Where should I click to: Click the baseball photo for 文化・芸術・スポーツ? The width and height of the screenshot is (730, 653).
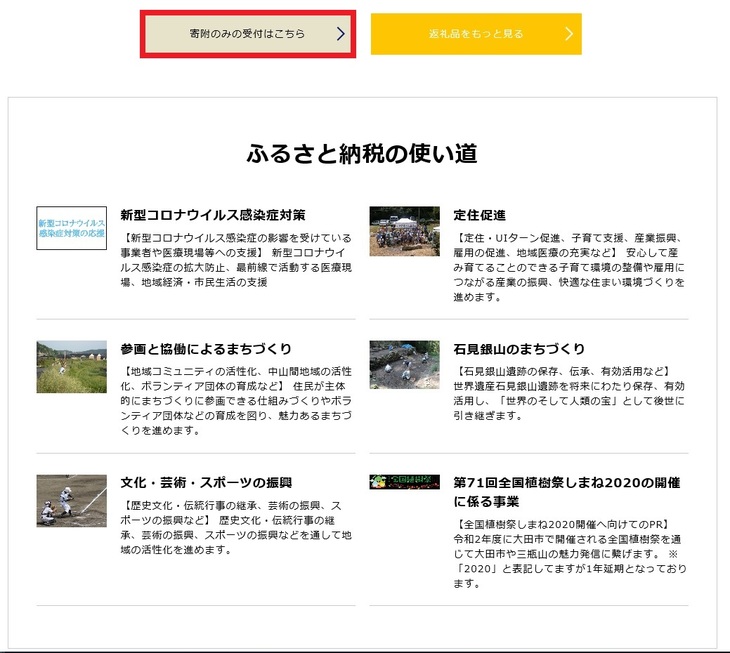(x=71, y=500)
